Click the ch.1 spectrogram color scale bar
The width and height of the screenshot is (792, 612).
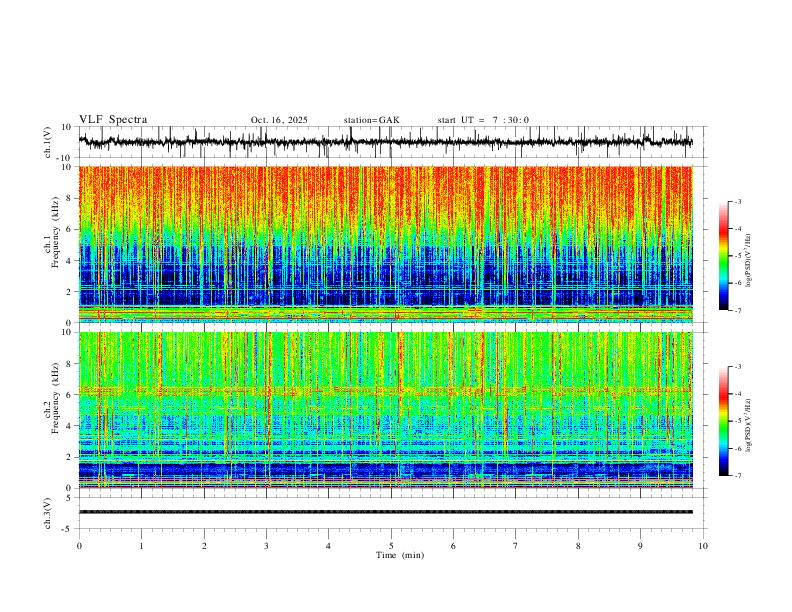pyautogui.click(x=723, y=256)
